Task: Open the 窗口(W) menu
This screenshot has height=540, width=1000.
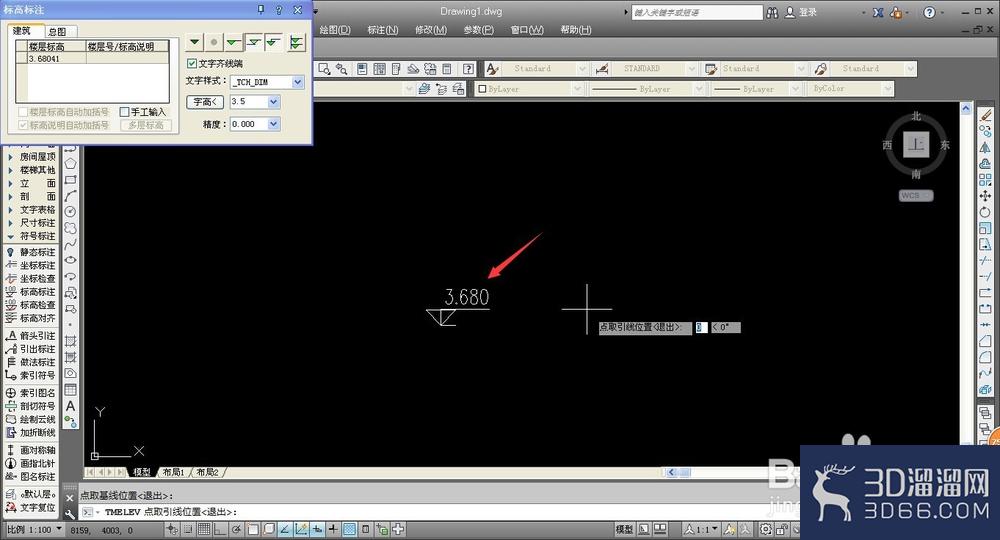Action: pyautogui.click(x=527, y=30)
